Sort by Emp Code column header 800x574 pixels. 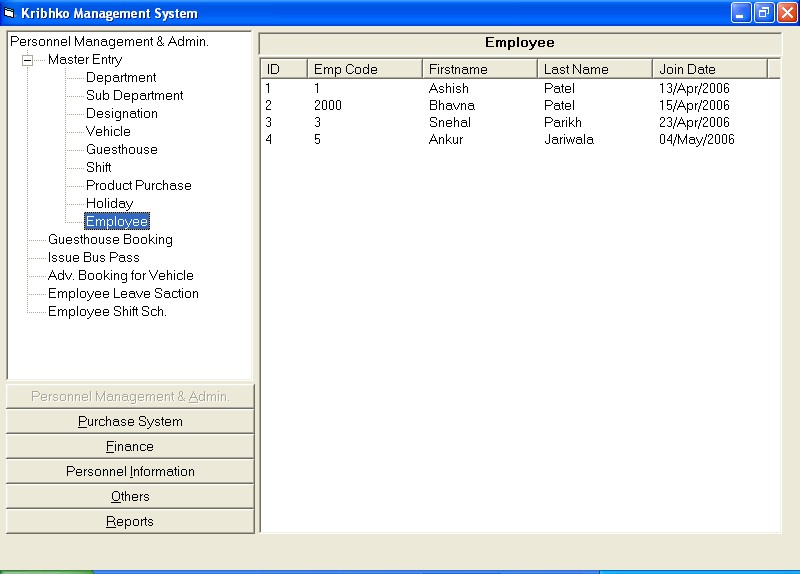364,69
